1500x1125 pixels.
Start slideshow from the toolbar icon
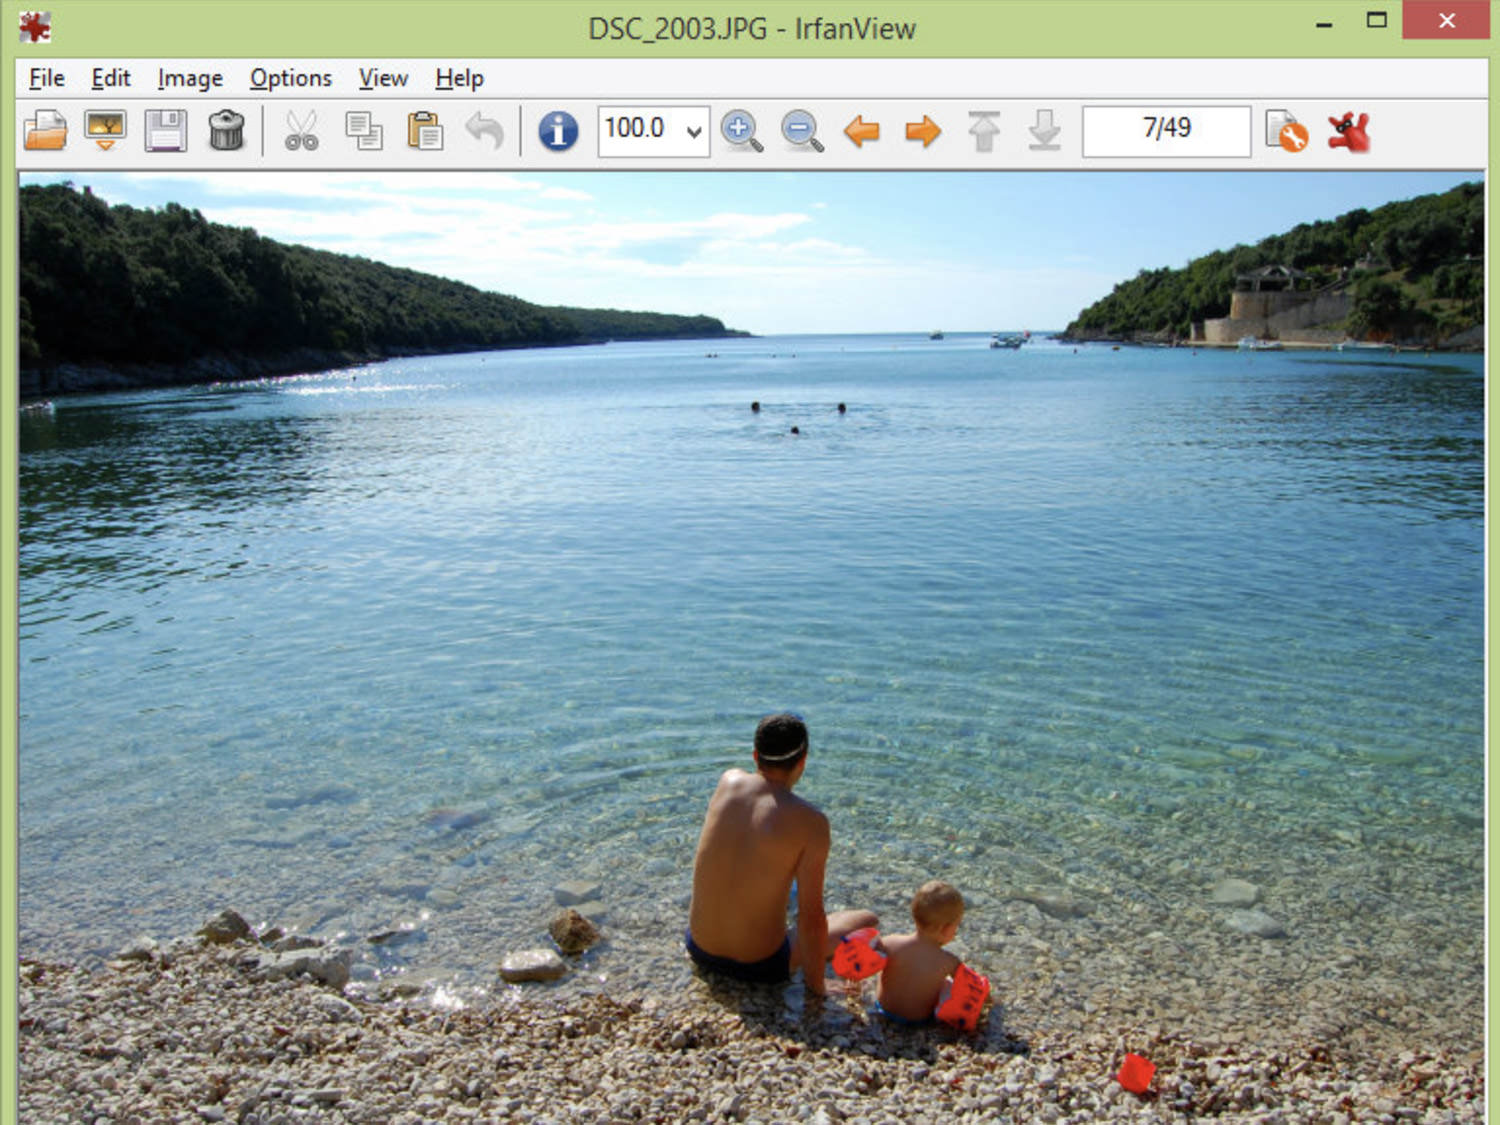click(105, 131)
